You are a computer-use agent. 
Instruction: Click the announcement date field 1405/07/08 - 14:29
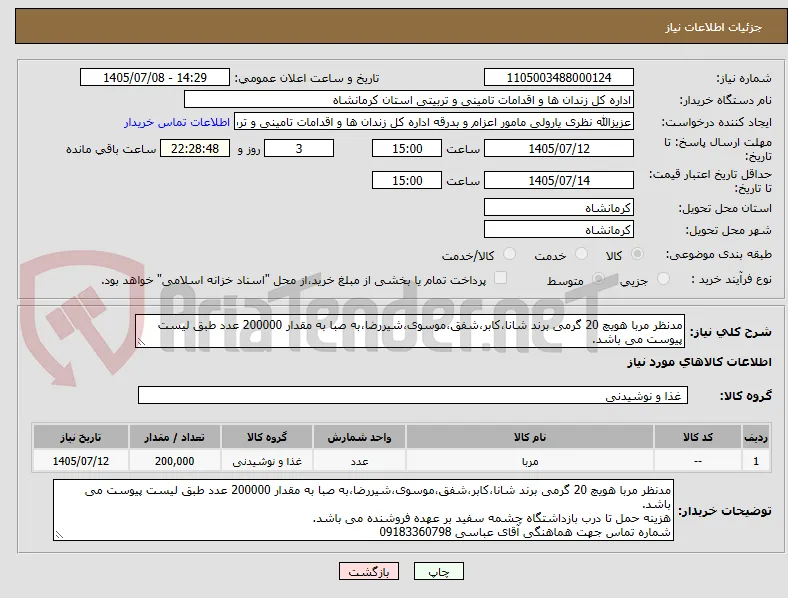[x=155, y=77]
